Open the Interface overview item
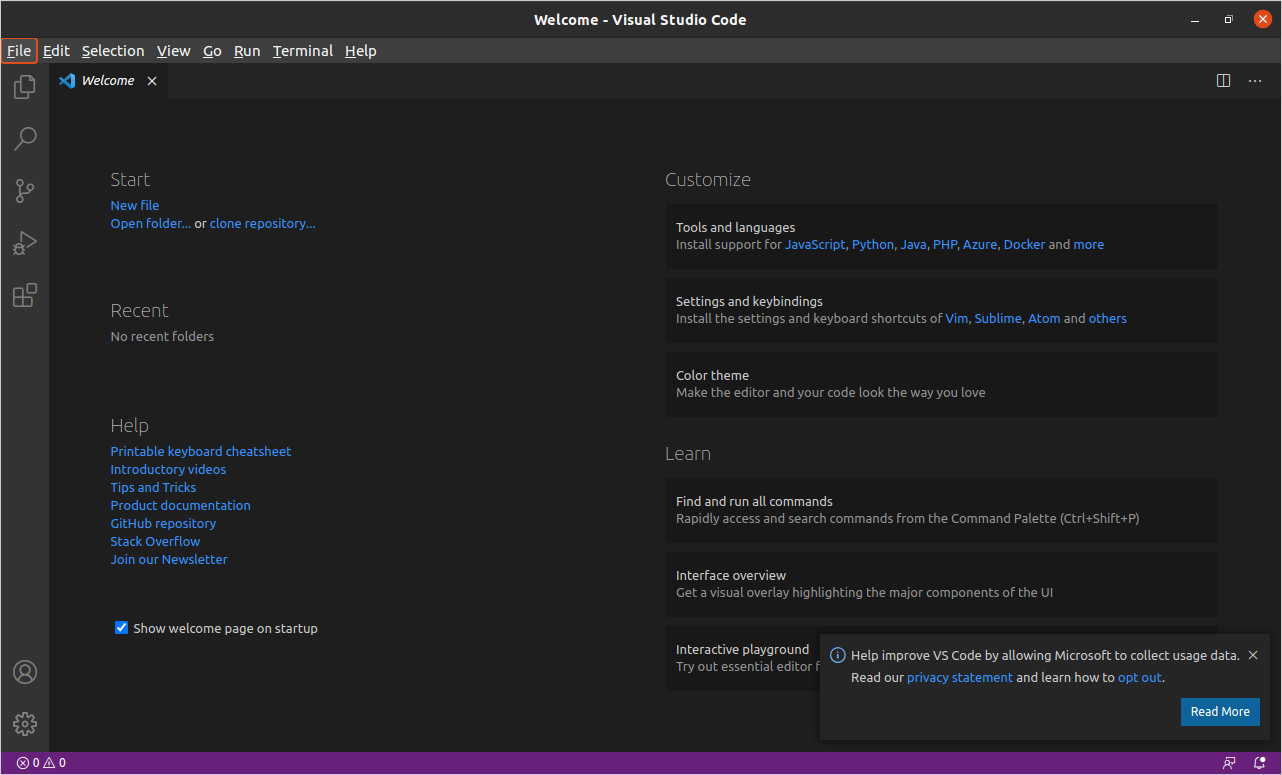 [x=942, y=584]
